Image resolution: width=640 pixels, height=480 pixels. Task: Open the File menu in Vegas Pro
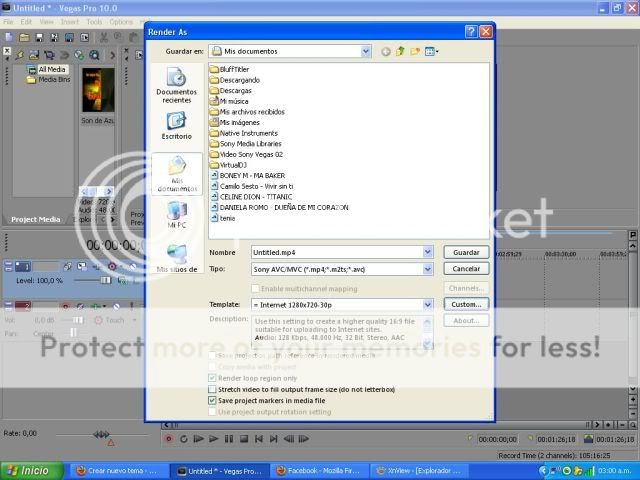[x=8, y=22]
